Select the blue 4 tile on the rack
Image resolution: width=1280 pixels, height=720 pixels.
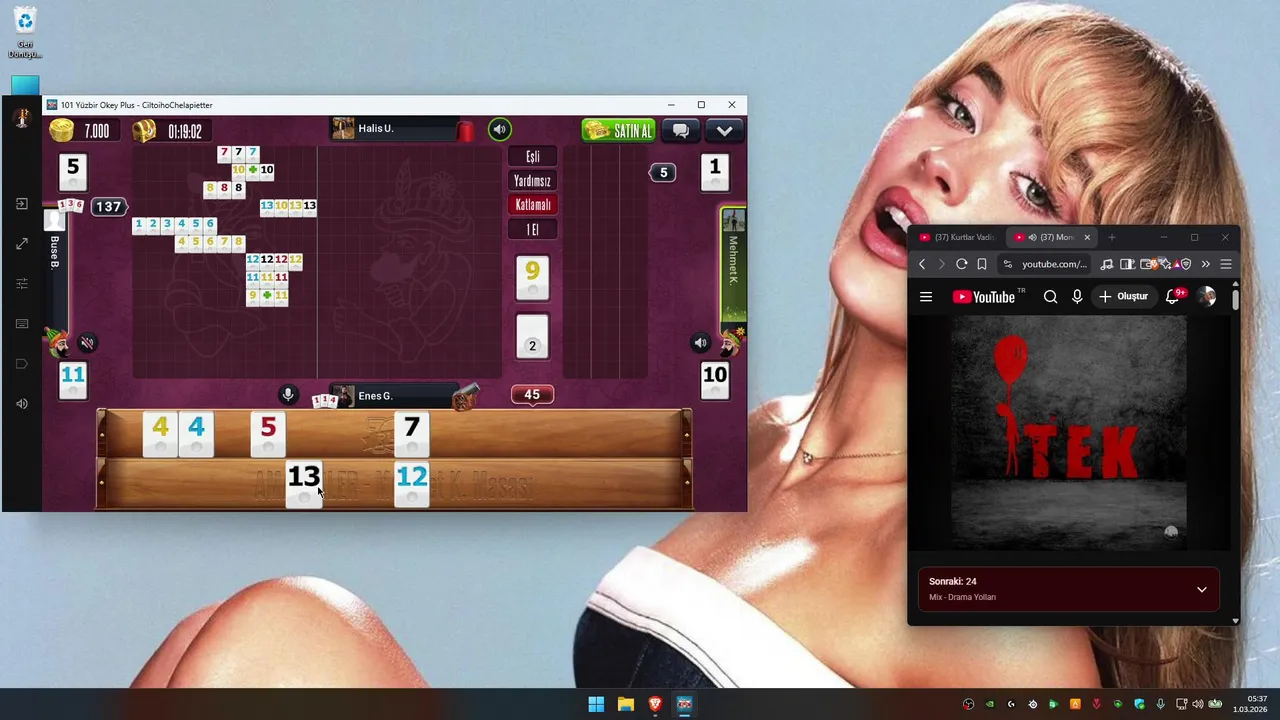pyautogui.click(x=196, y=433)
